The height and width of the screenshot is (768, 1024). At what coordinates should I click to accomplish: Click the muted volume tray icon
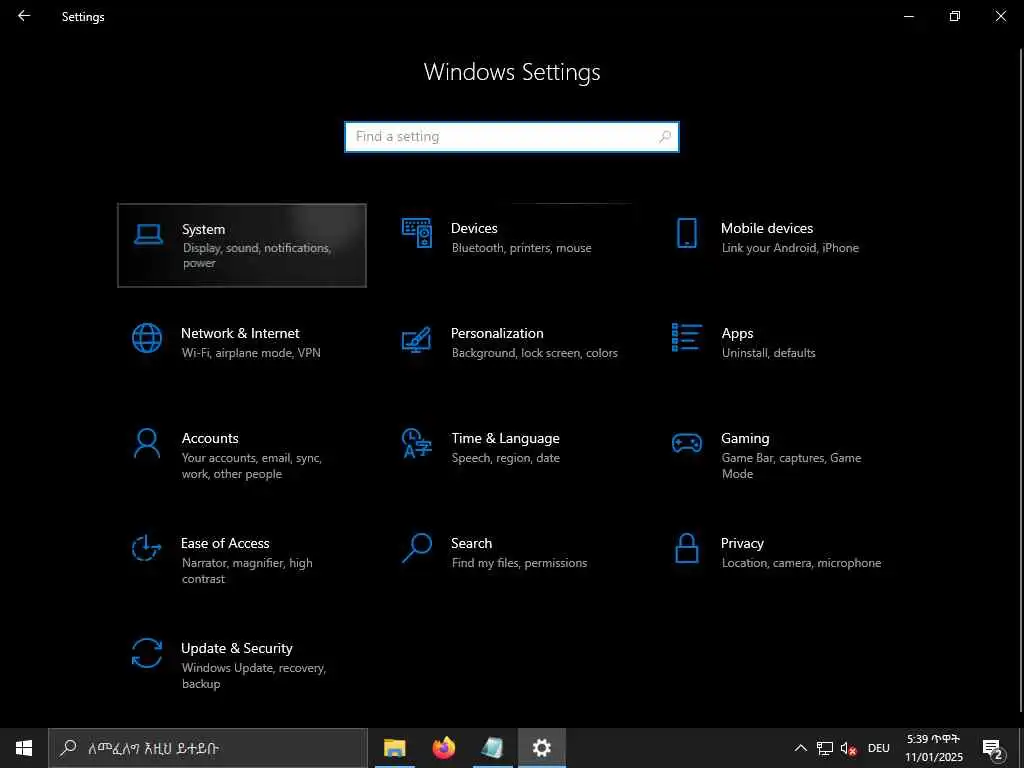click(848, 748)
